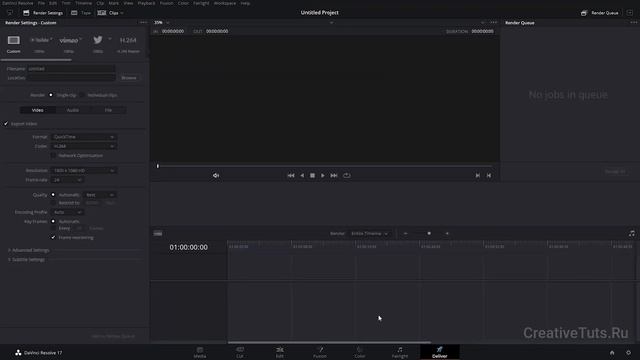Viewport: 640px width, 360px height.
Task: Open the Frame rate dropdown
Action: coord(67,180)
